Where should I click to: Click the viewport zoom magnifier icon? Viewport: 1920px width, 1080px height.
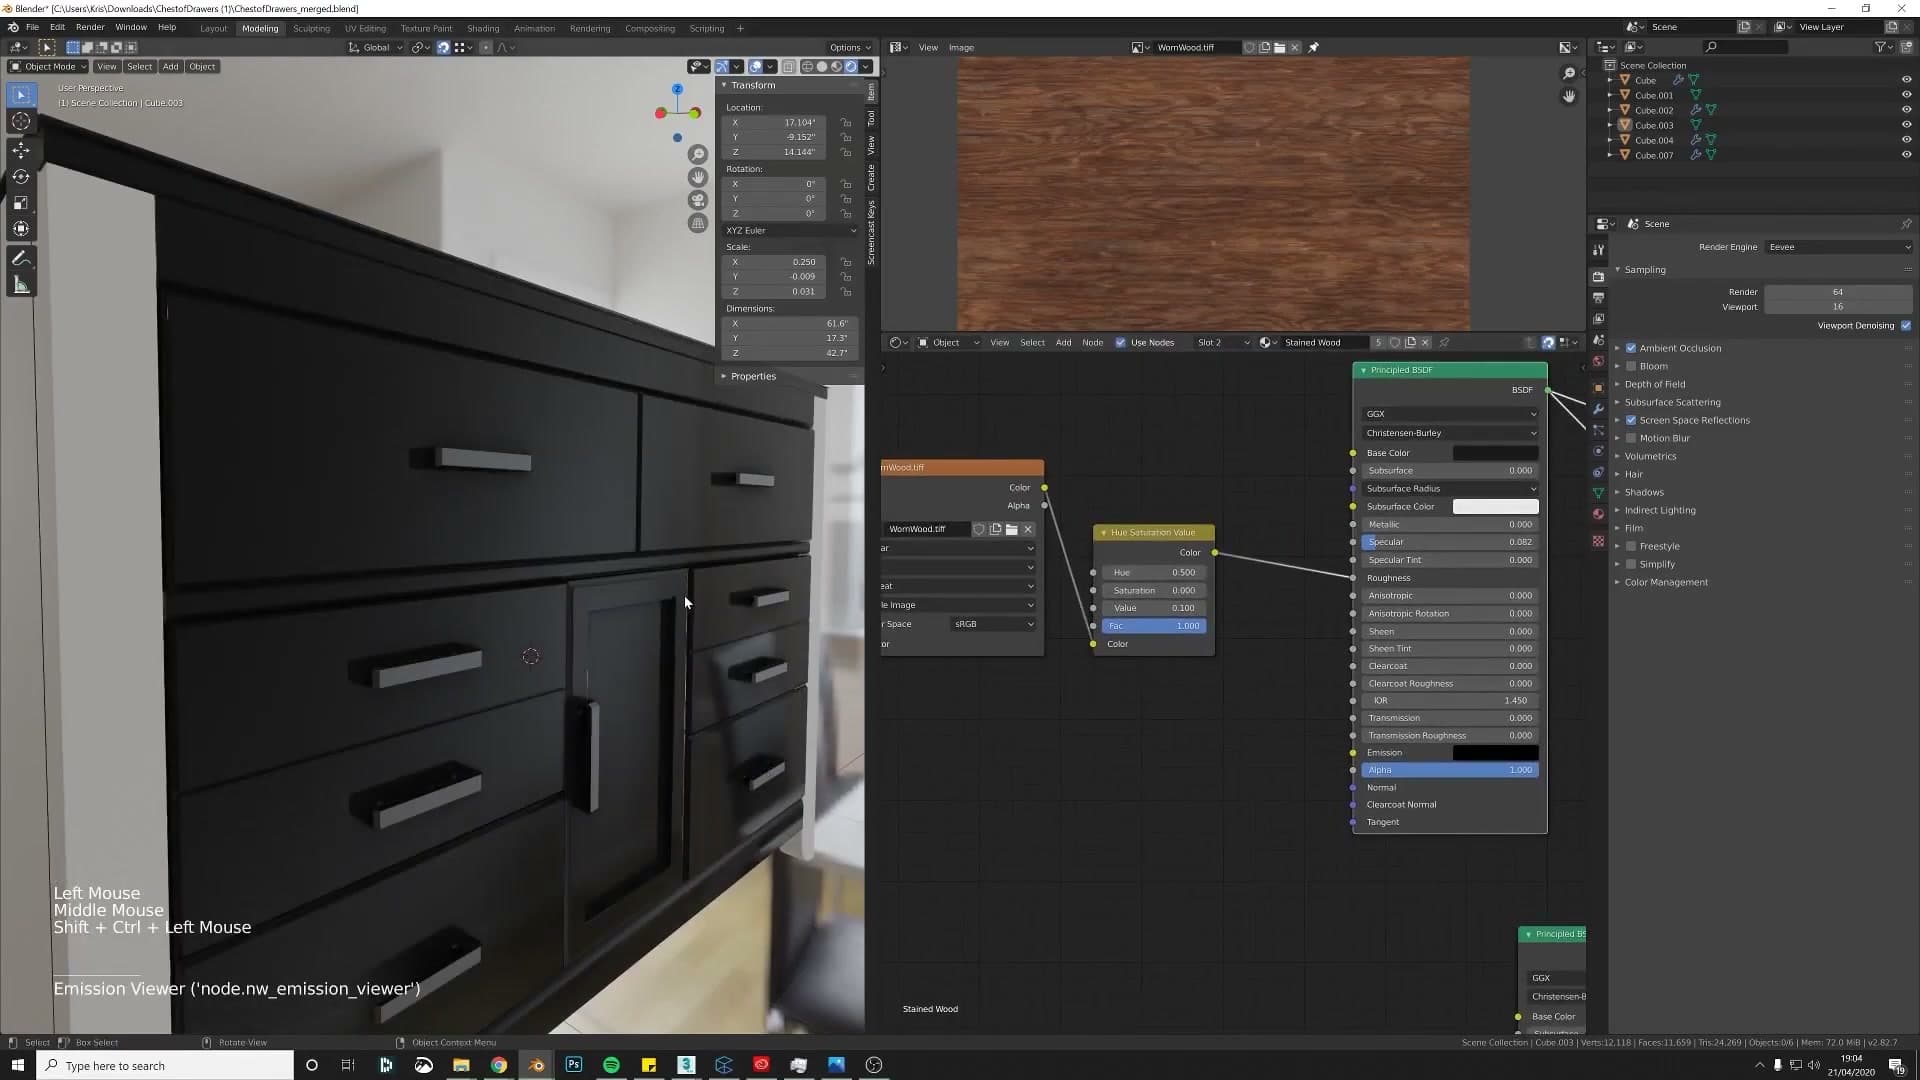tap(698, 154)
